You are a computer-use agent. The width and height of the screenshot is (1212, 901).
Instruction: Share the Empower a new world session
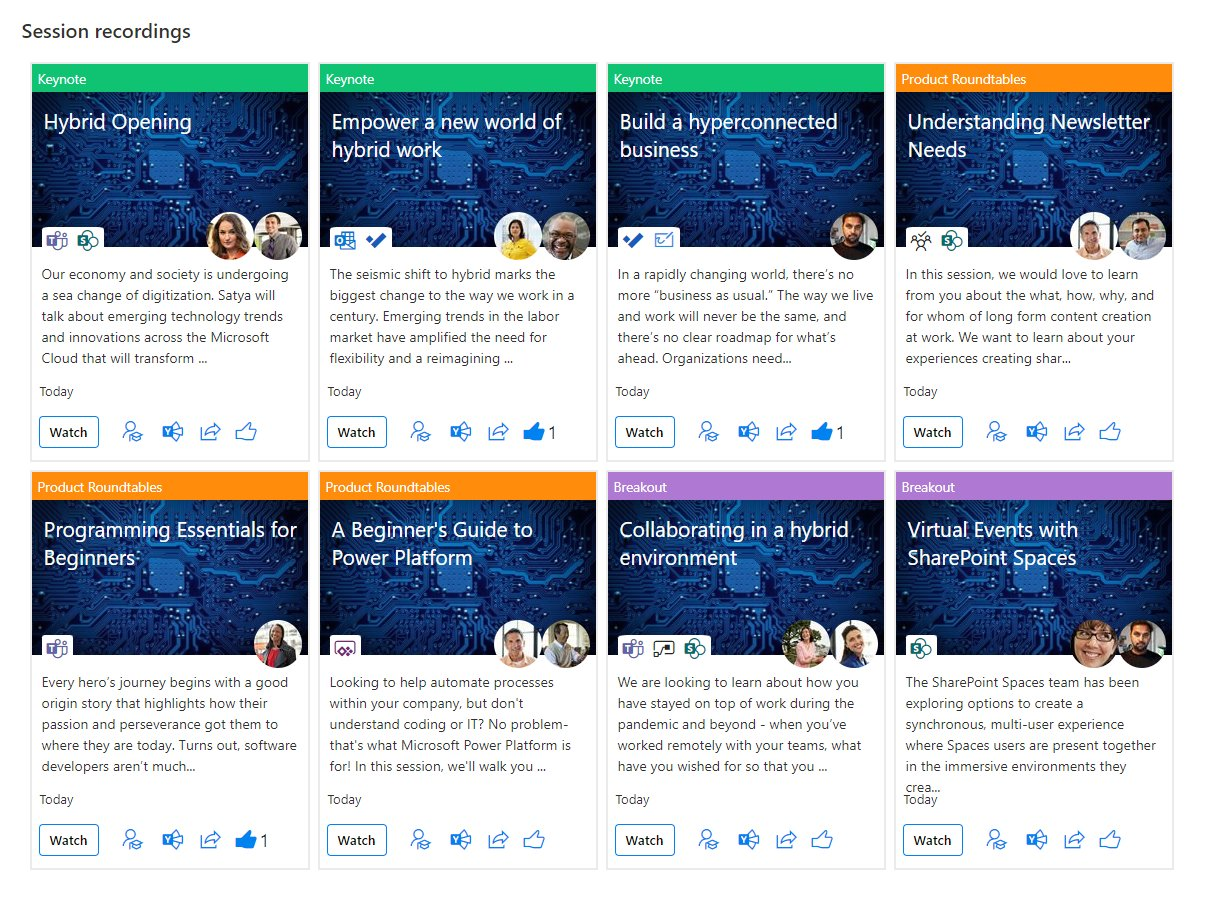click(498, 432)
